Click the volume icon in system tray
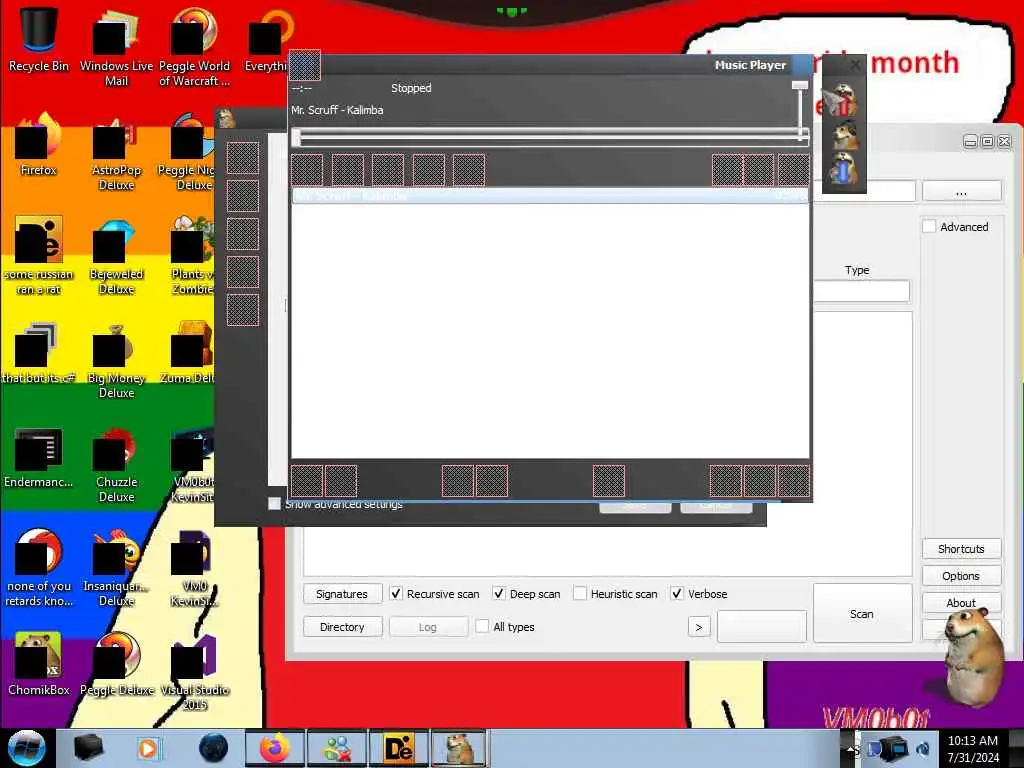The height and width of the screenshot is (768, 1024). (x=923, y=749)
